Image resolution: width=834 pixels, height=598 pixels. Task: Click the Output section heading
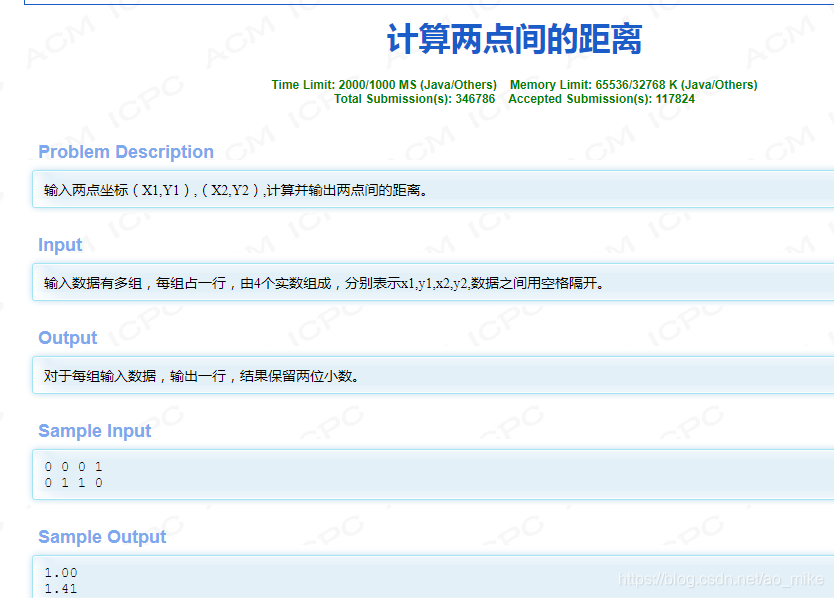pyautogui.click(x=68, y=338)
